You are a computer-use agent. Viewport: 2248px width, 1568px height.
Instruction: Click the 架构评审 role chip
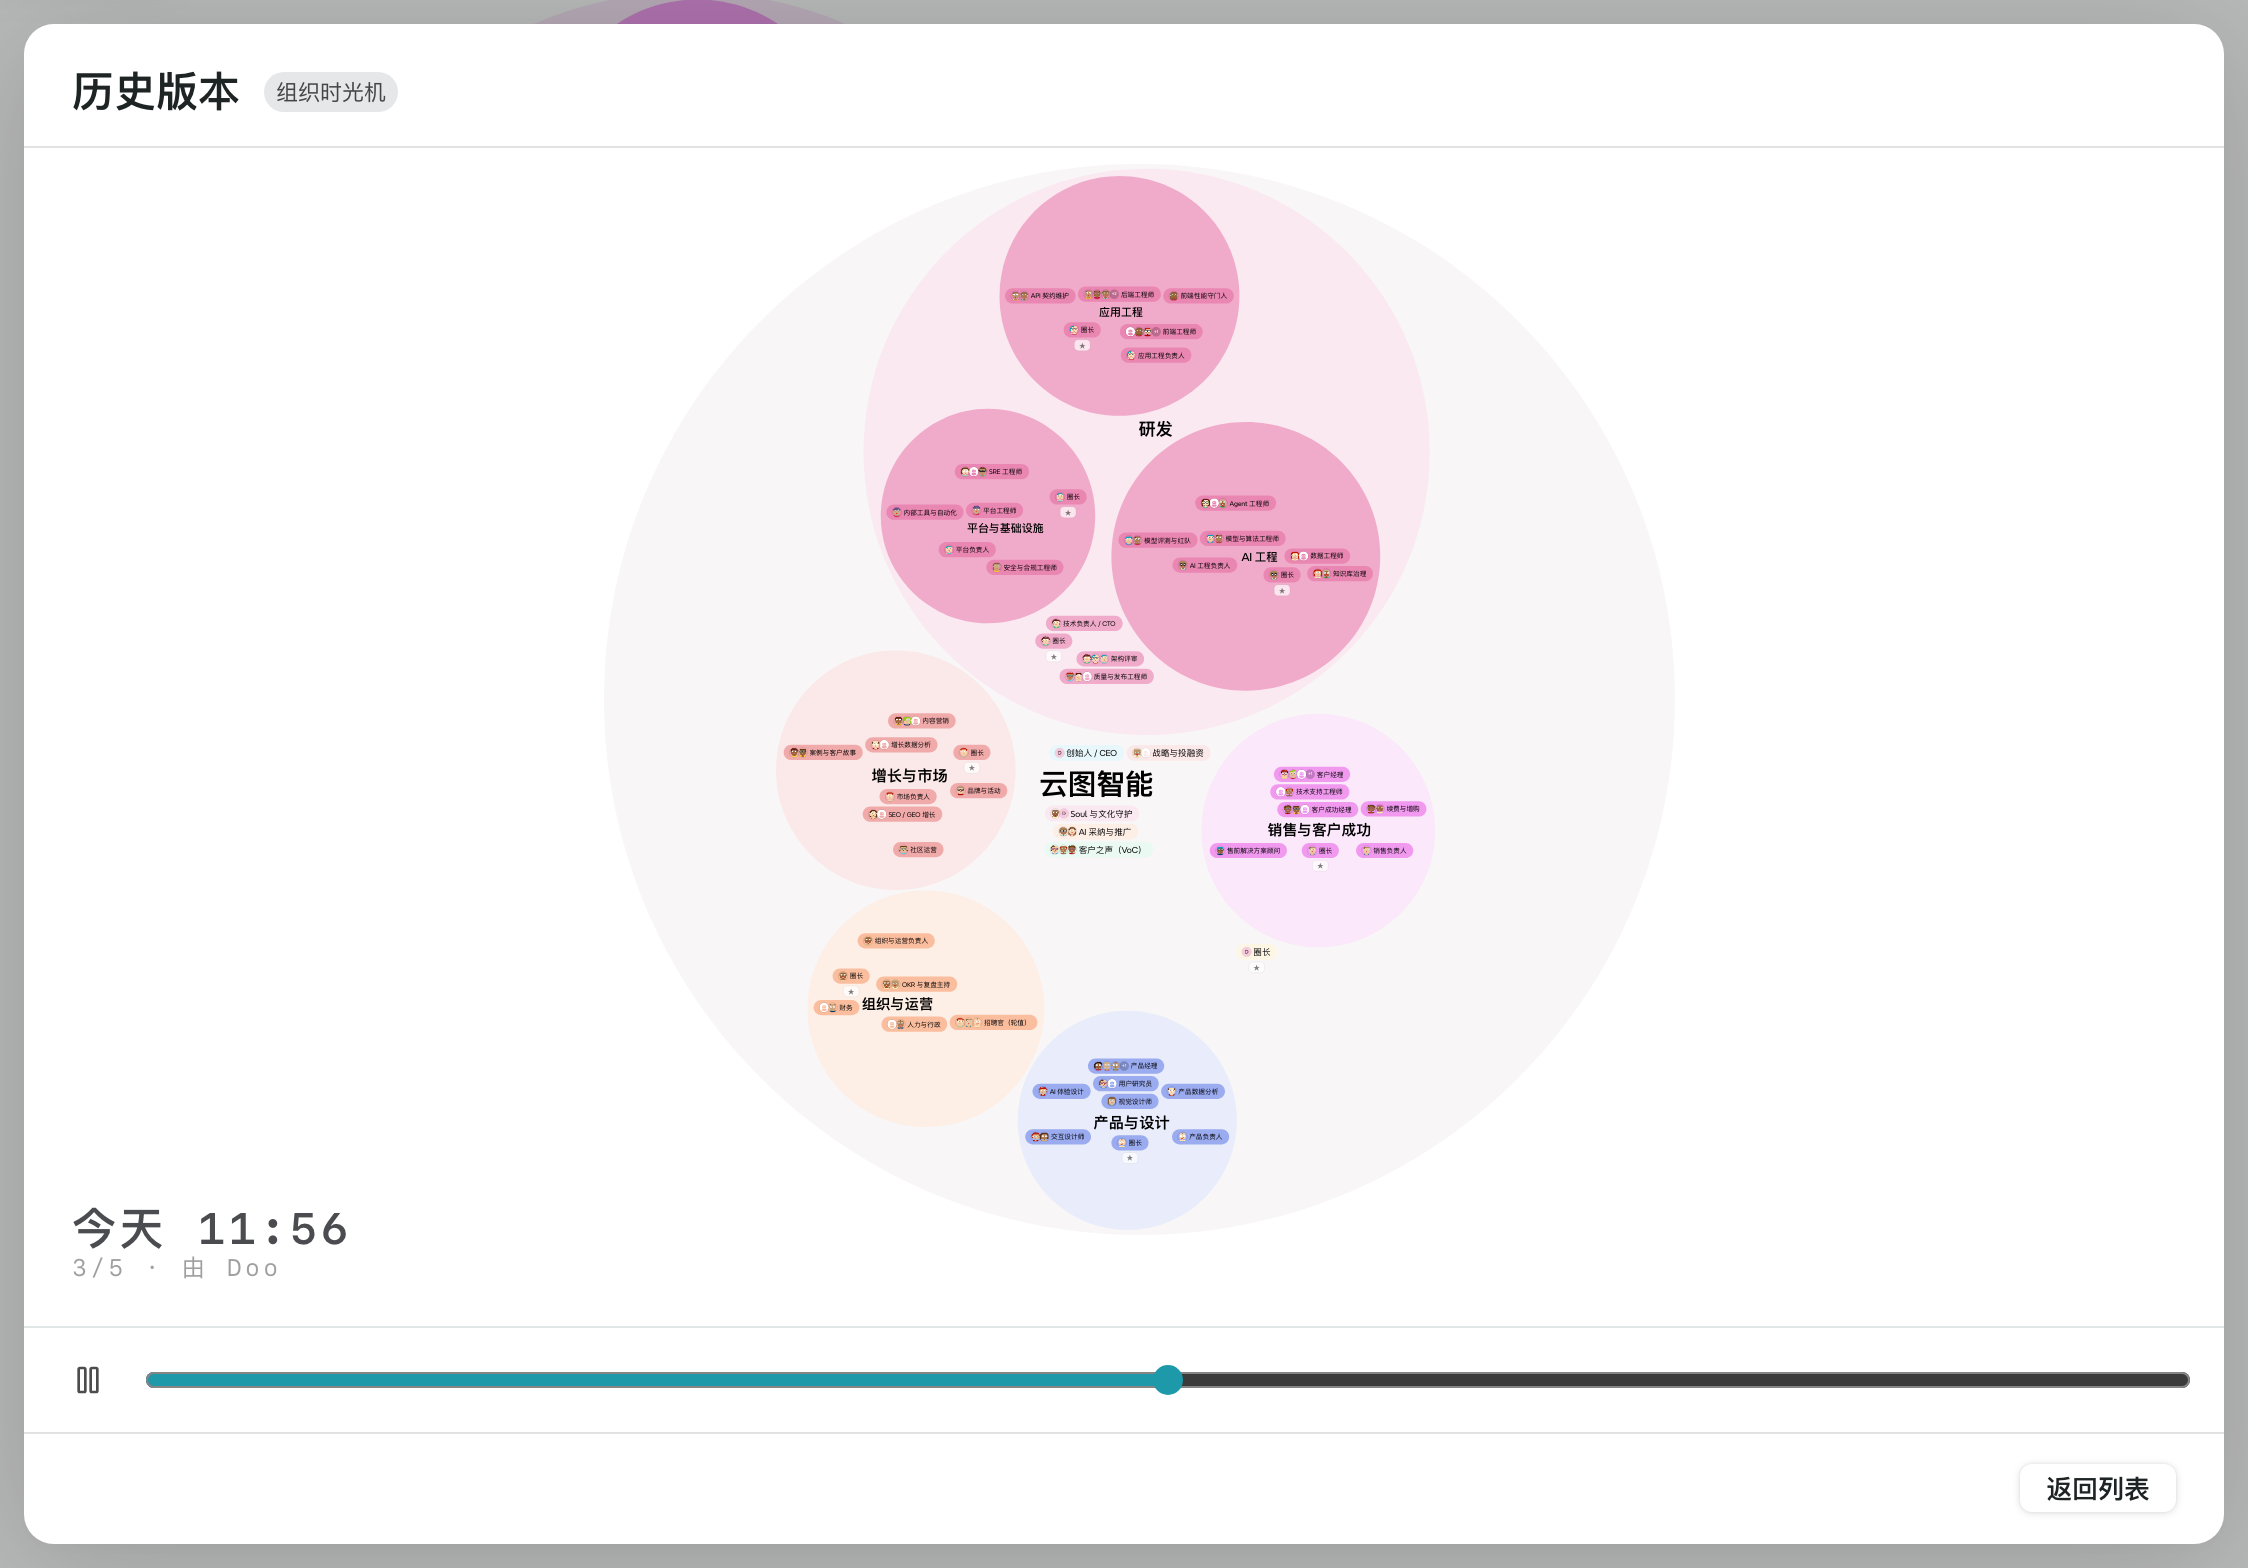click(1111, 659)
